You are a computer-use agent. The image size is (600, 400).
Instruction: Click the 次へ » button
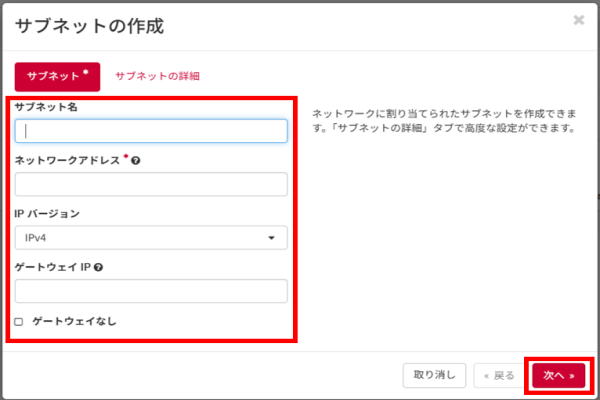(558, 376)
